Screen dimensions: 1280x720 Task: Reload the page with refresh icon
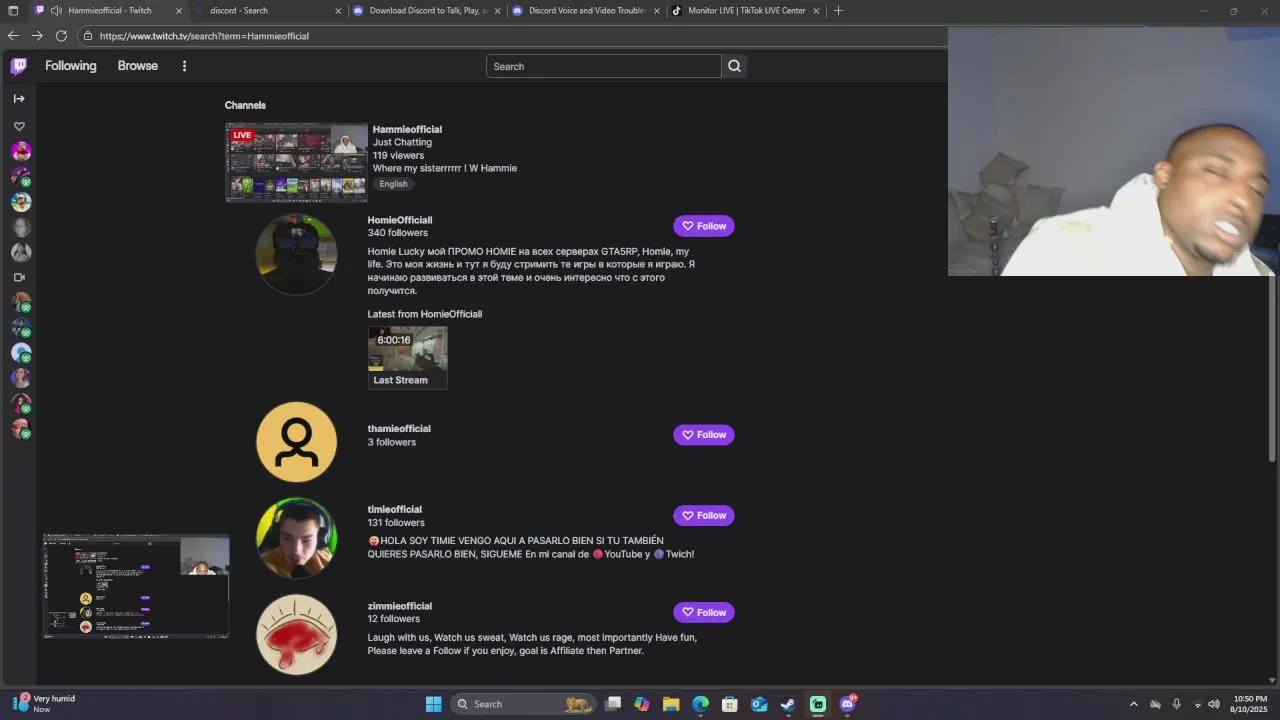pos(61,36)
